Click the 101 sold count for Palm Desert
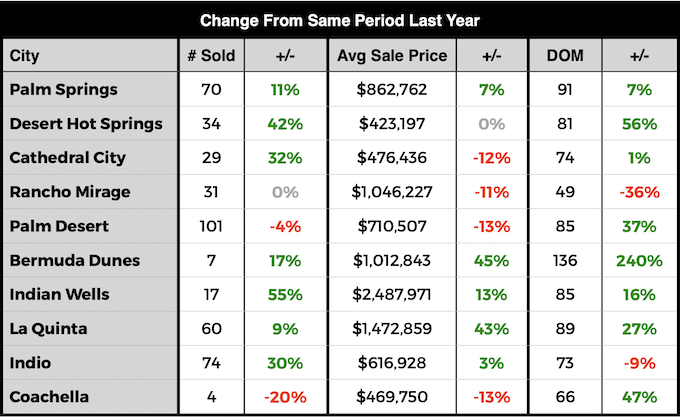680x417 pixels. [x=211, y=226]
